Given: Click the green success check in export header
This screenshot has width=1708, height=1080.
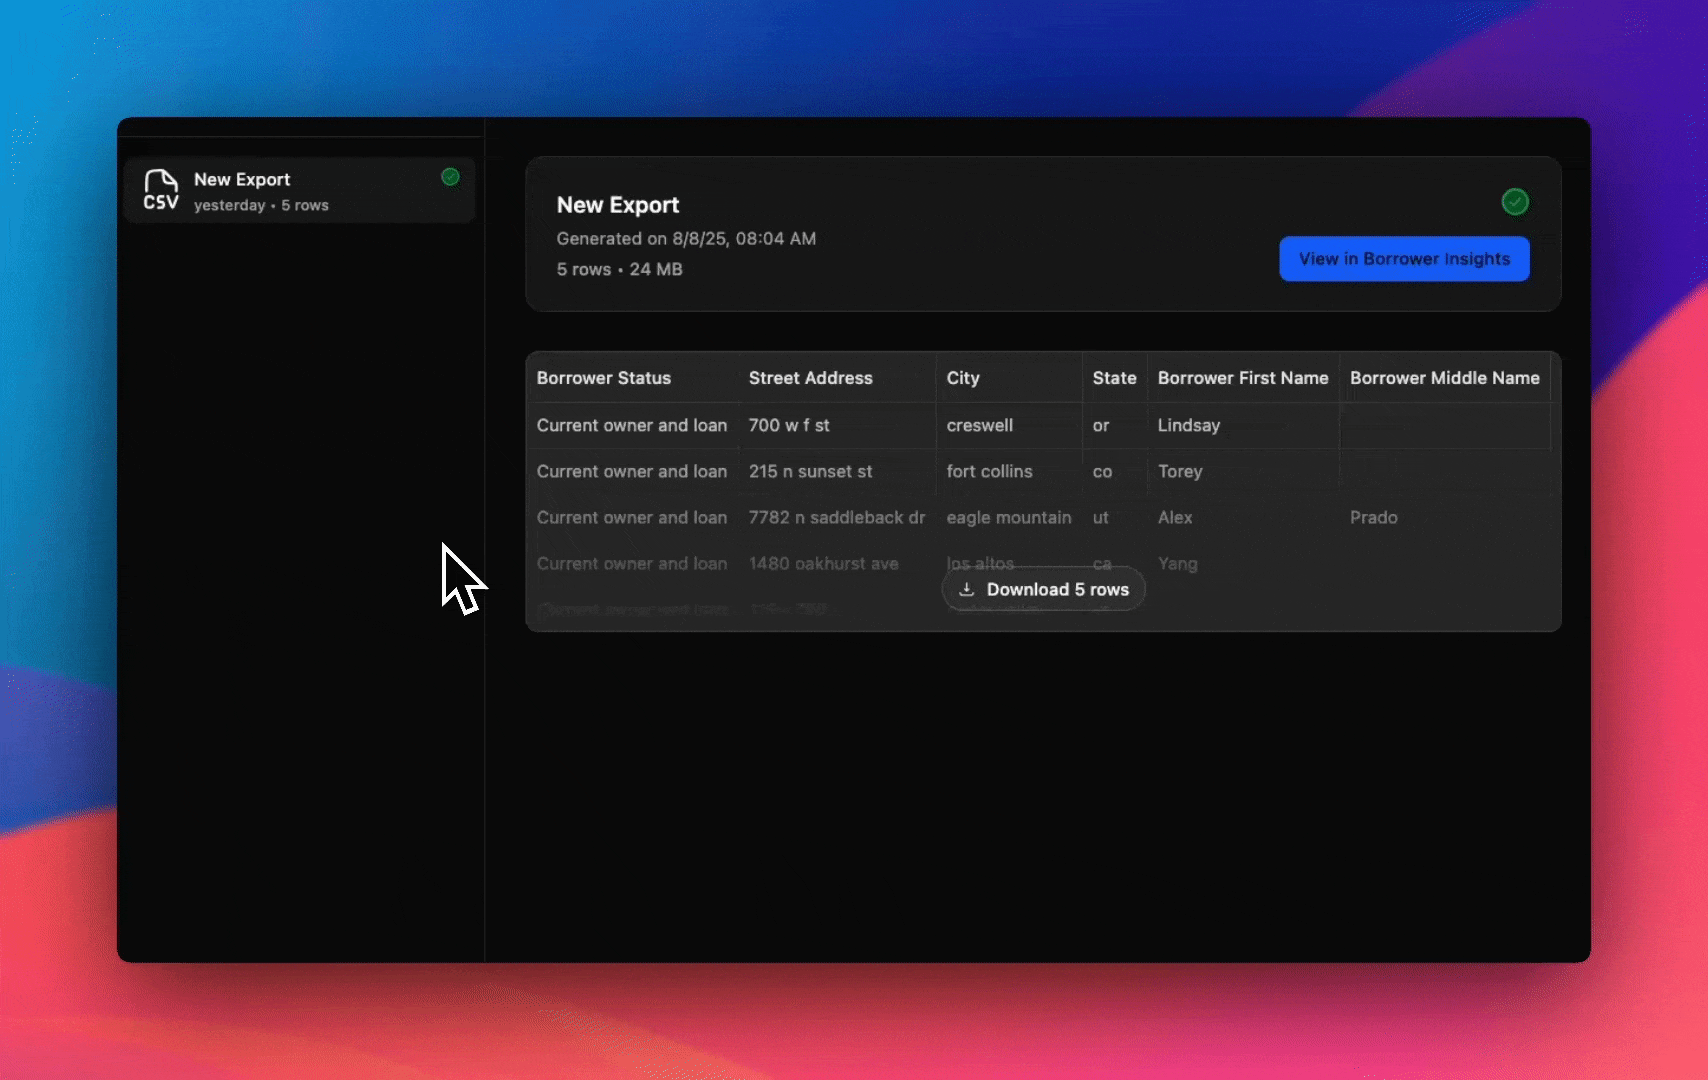Looking at the screenshot, I should pyautogui.click(x=1515, y=202).
